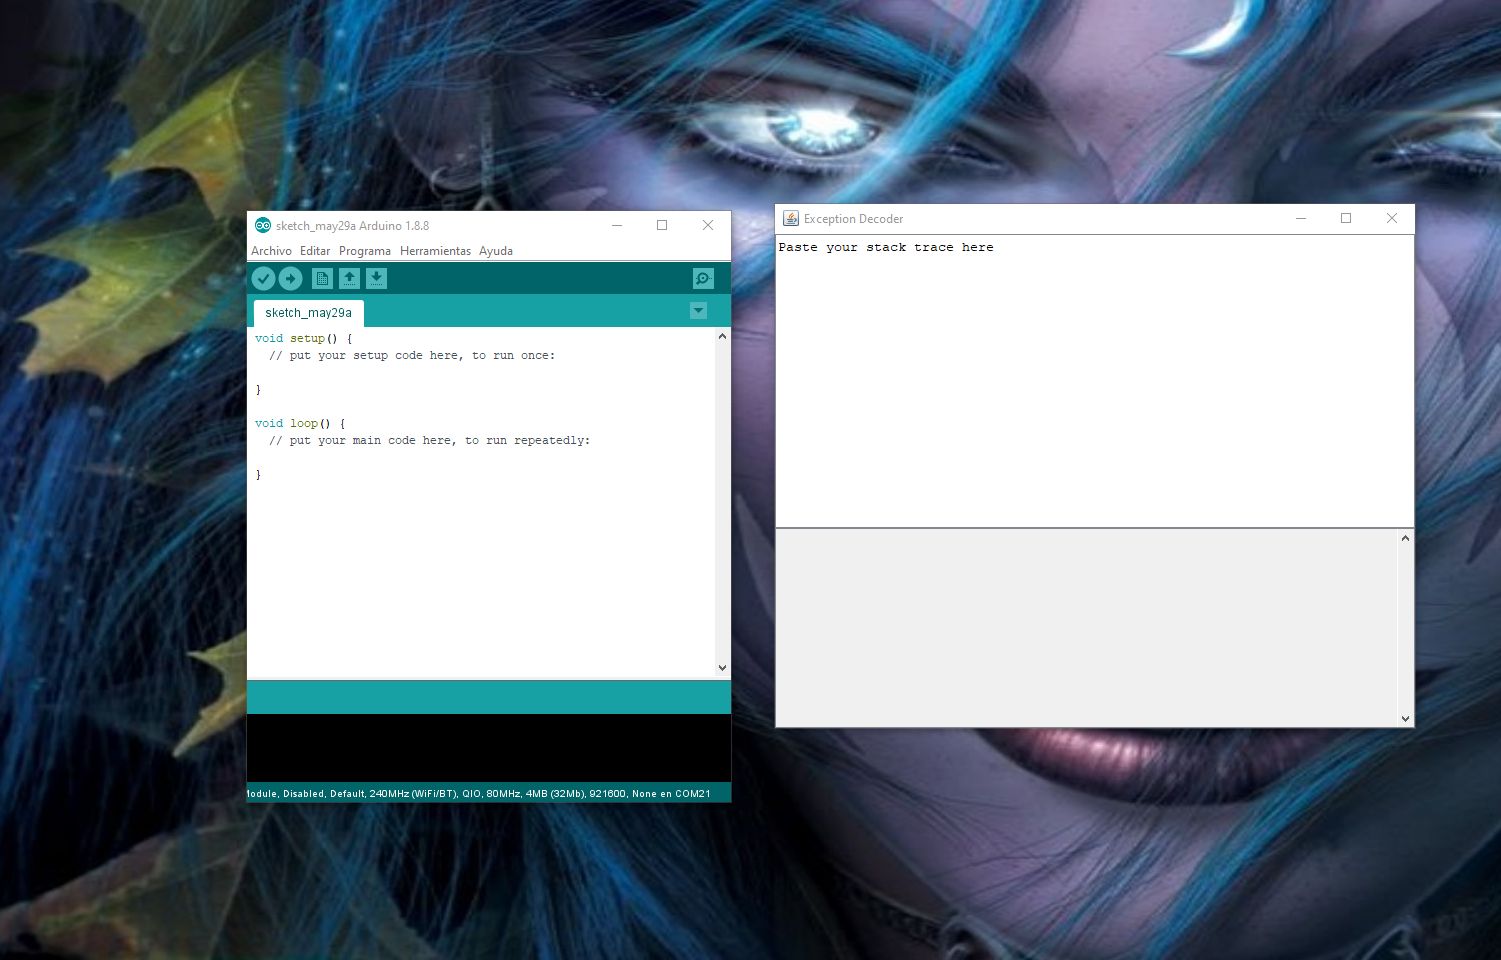This screenshot has width=1501, height=960.
Task: Open a sketch using the Open icon
Action: [x=349, y=278]
